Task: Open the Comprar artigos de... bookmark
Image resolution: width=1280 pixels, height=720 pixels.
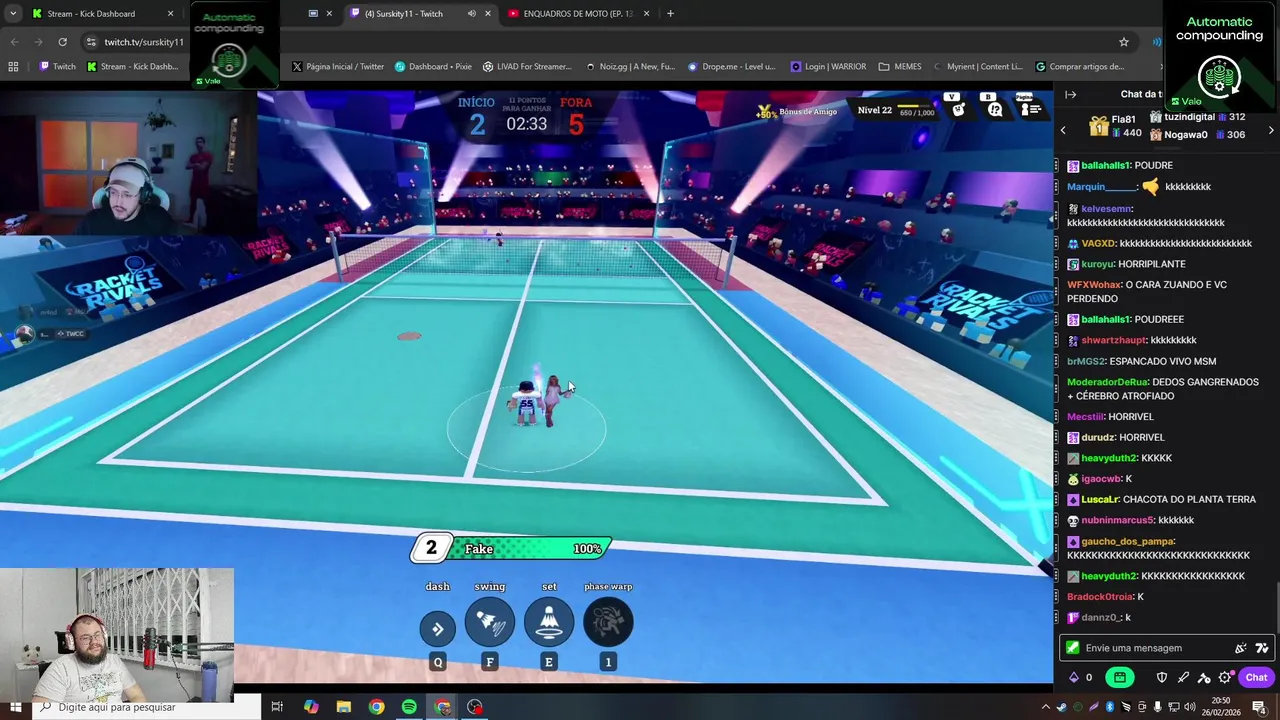Action: (1080, 67)
